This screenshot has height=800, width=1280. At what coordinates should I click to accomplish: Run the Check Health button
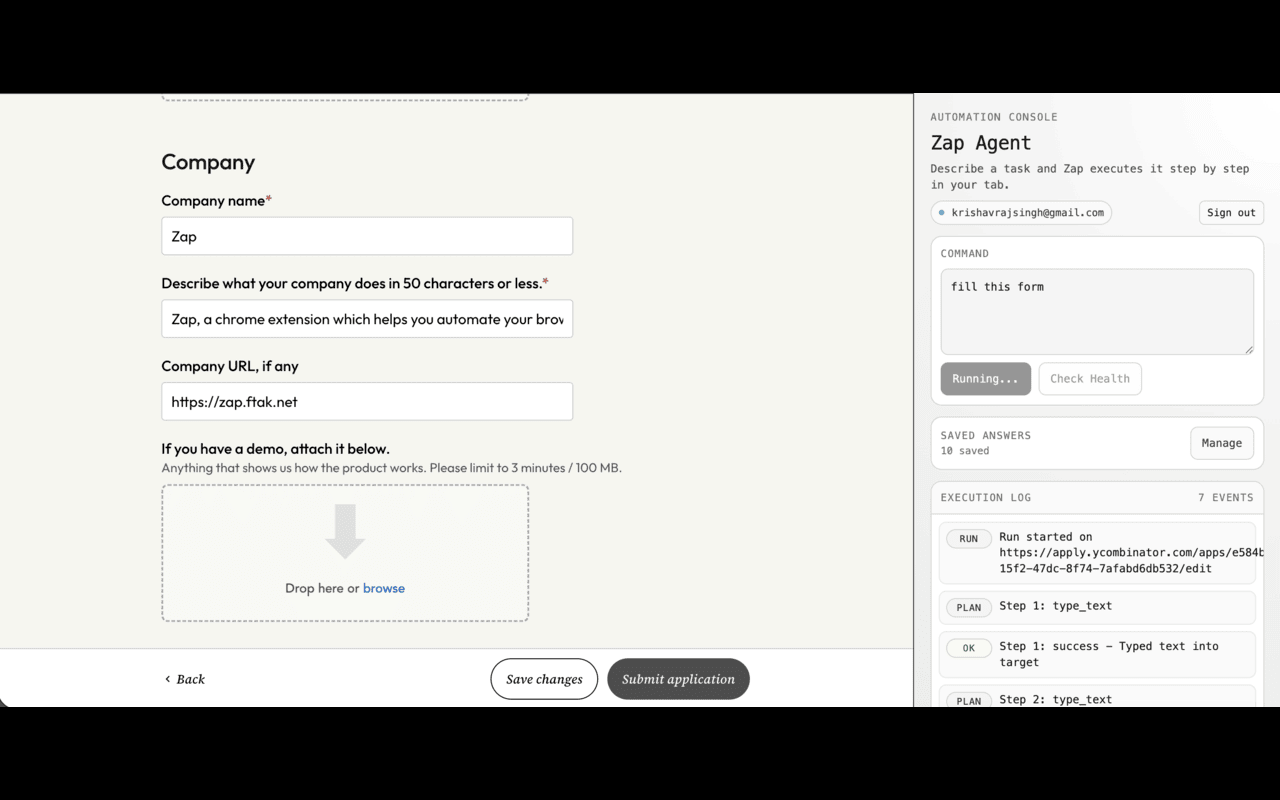1090,379
